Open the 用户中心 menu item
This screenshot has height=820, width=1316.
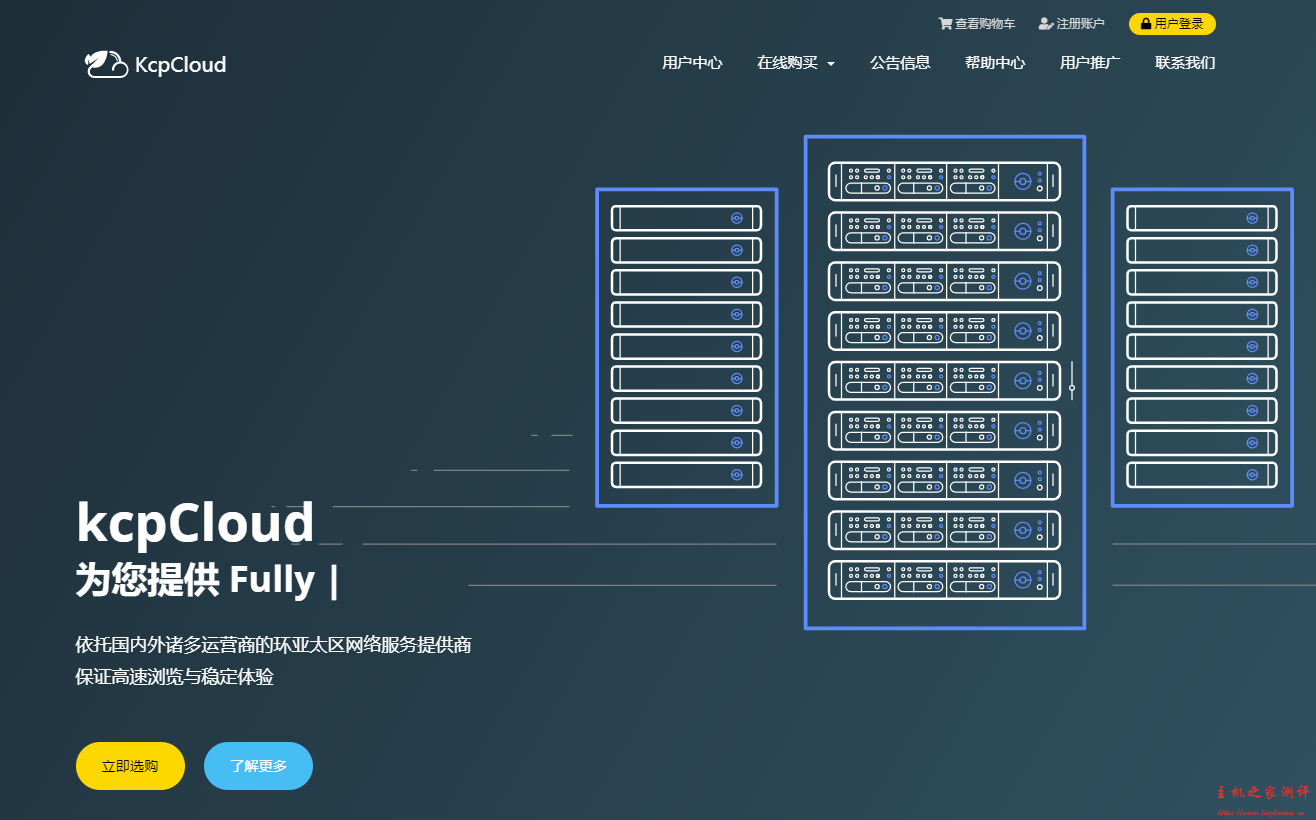click(x=692, y=63)
